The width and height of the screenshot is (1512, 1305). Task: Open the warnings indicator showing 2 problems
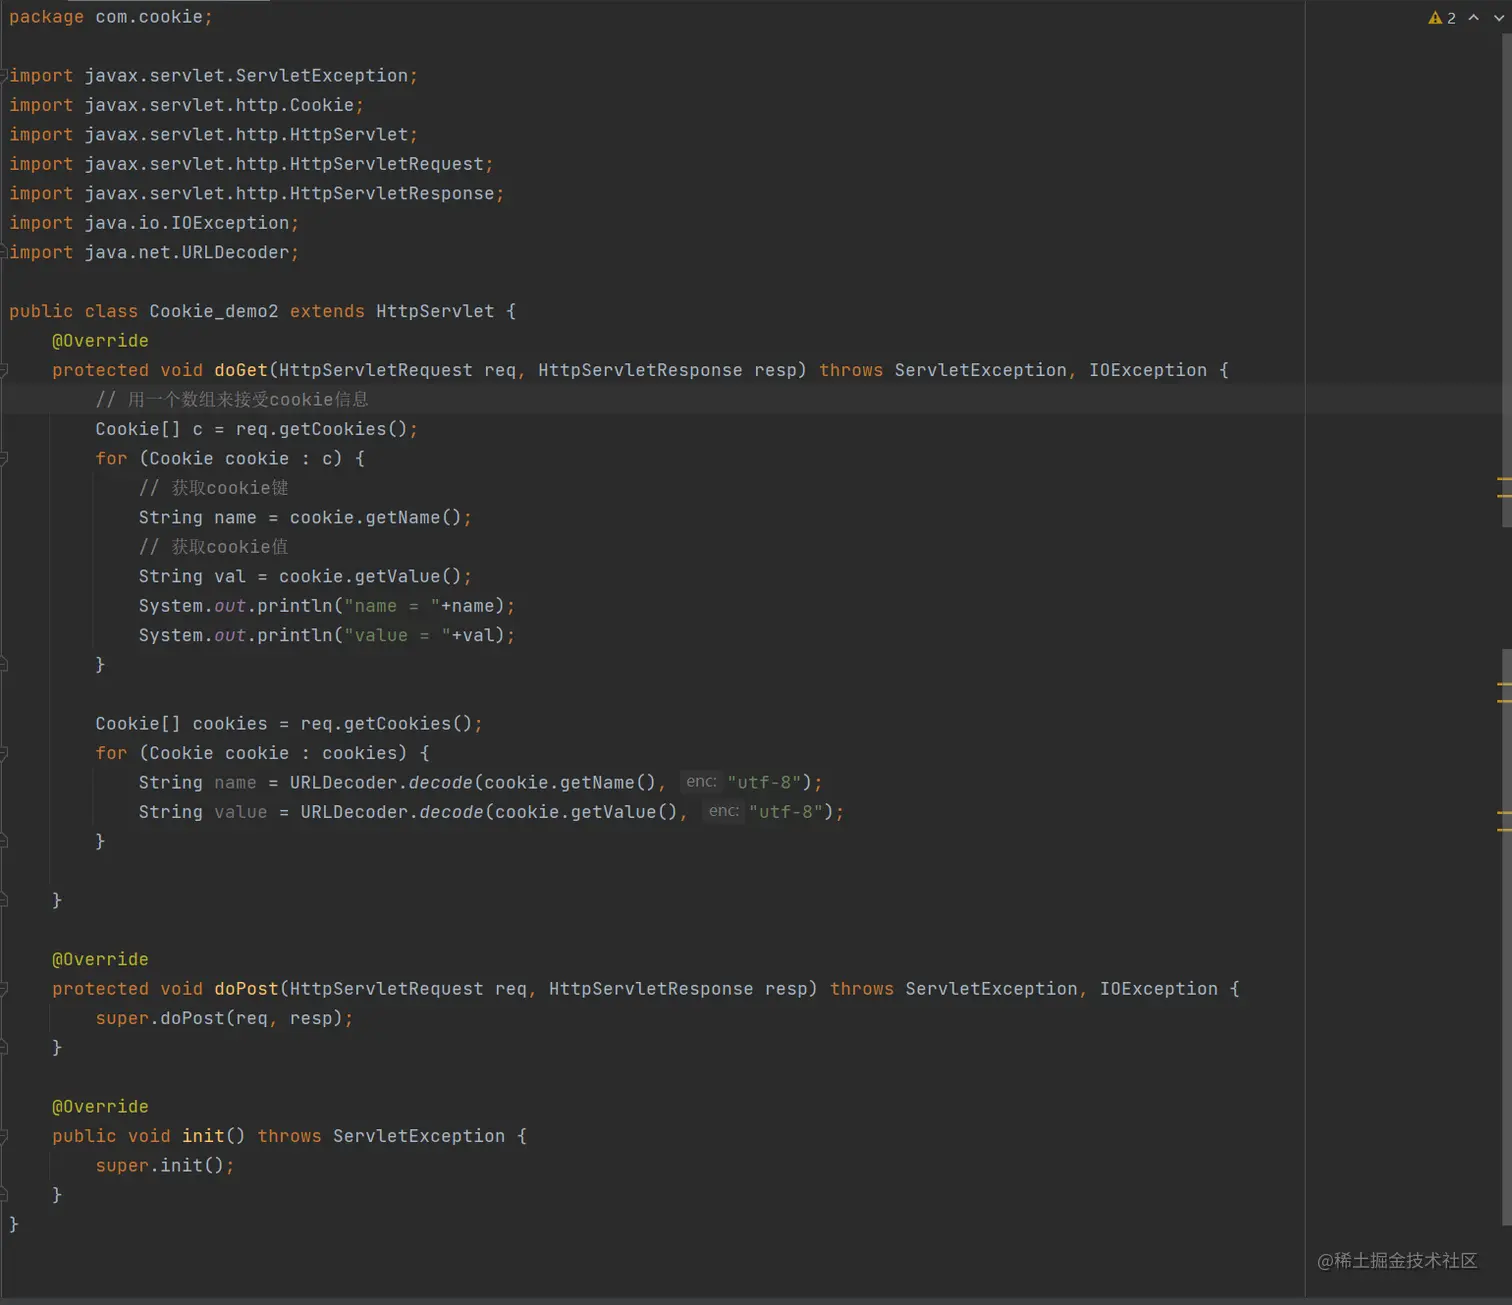[1442, 18]
